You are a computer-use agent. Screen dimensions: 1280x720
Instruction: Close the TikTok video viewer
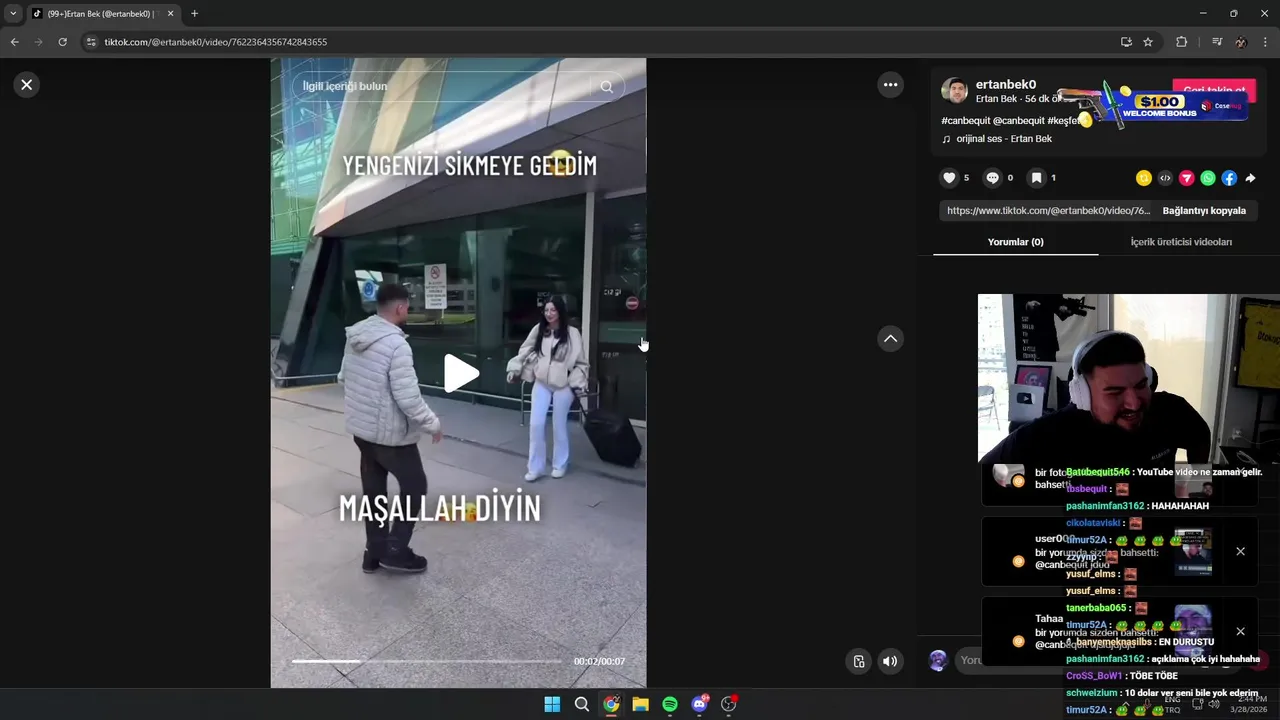[27, 85]
